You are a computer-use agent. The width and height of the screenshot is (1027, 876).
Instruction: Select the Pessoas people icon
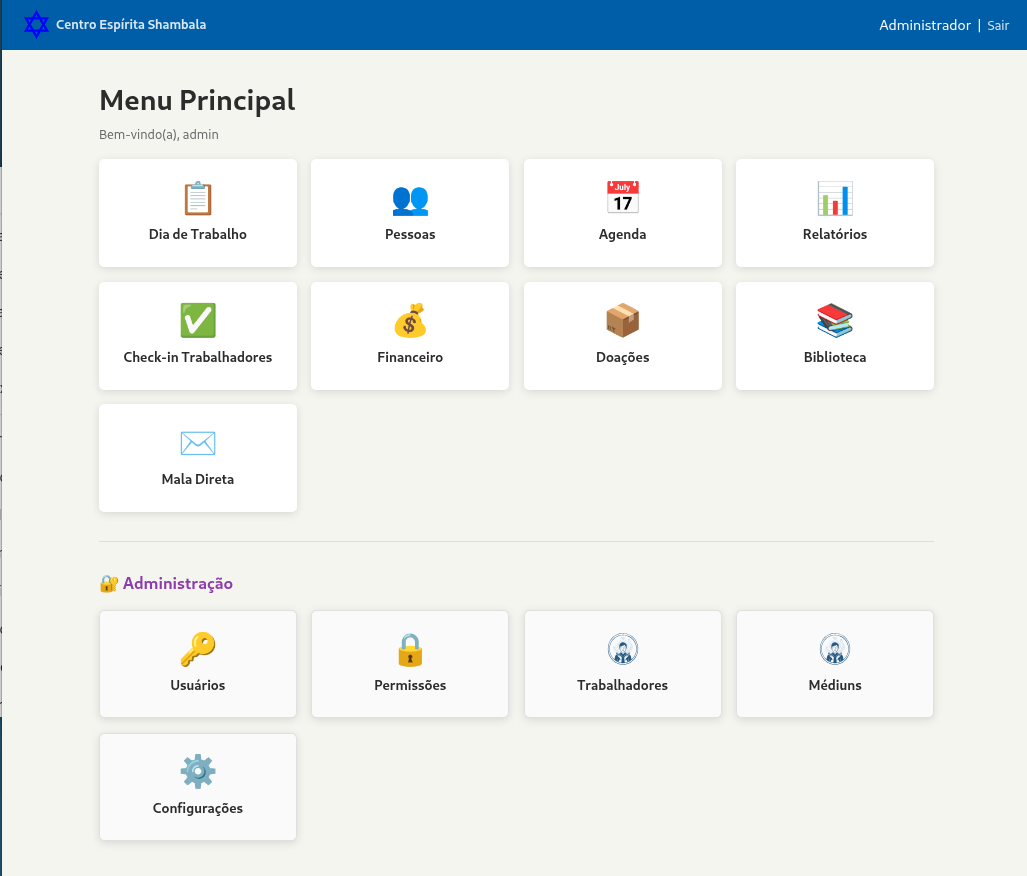pos(409,198)
